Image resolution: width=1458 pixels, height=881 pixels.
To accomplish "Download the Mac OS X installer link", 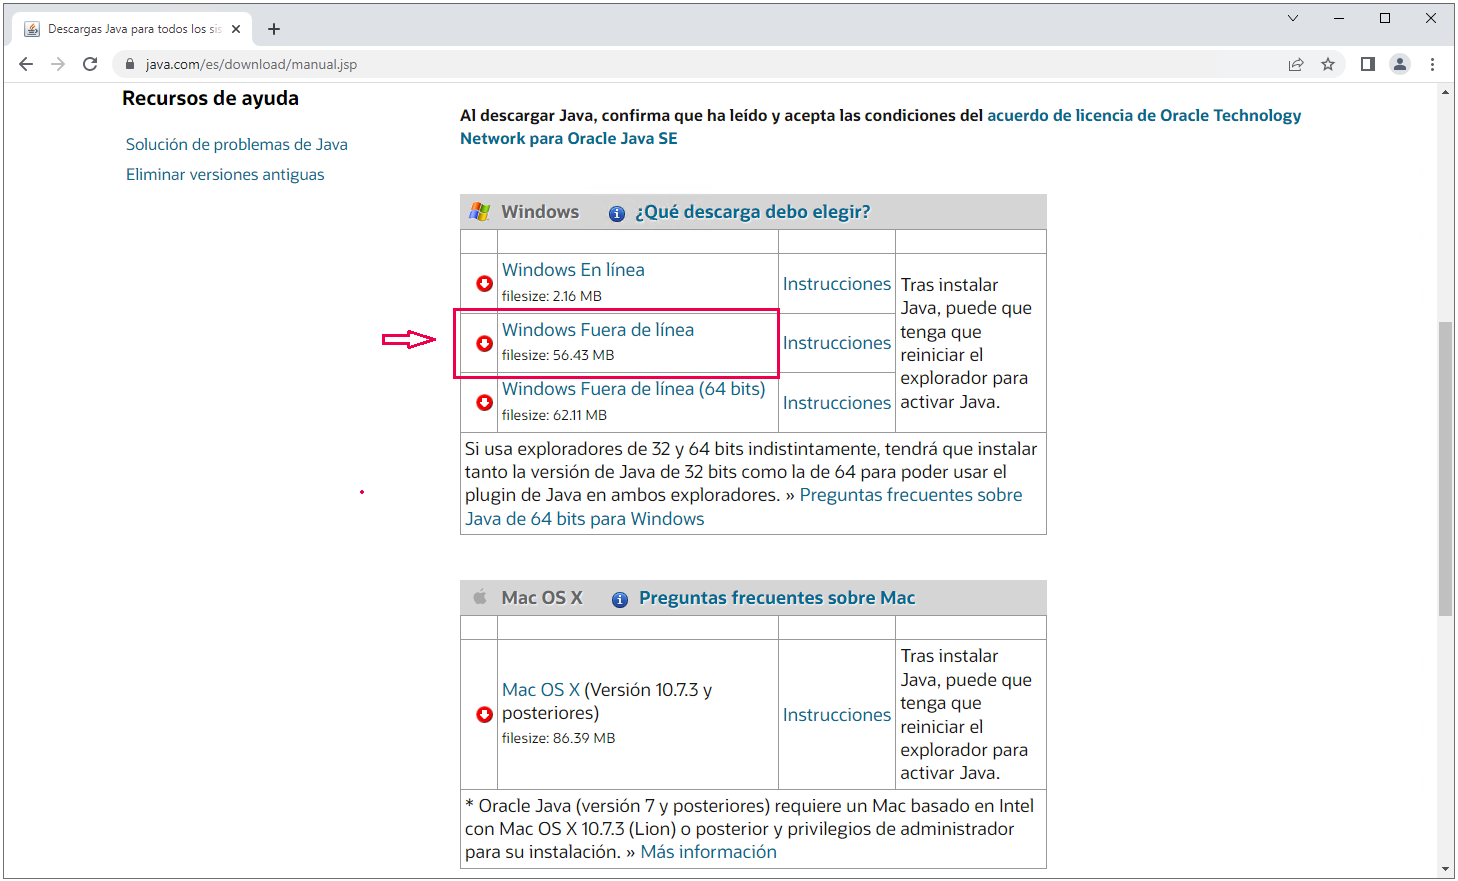I will click(541, 690).
